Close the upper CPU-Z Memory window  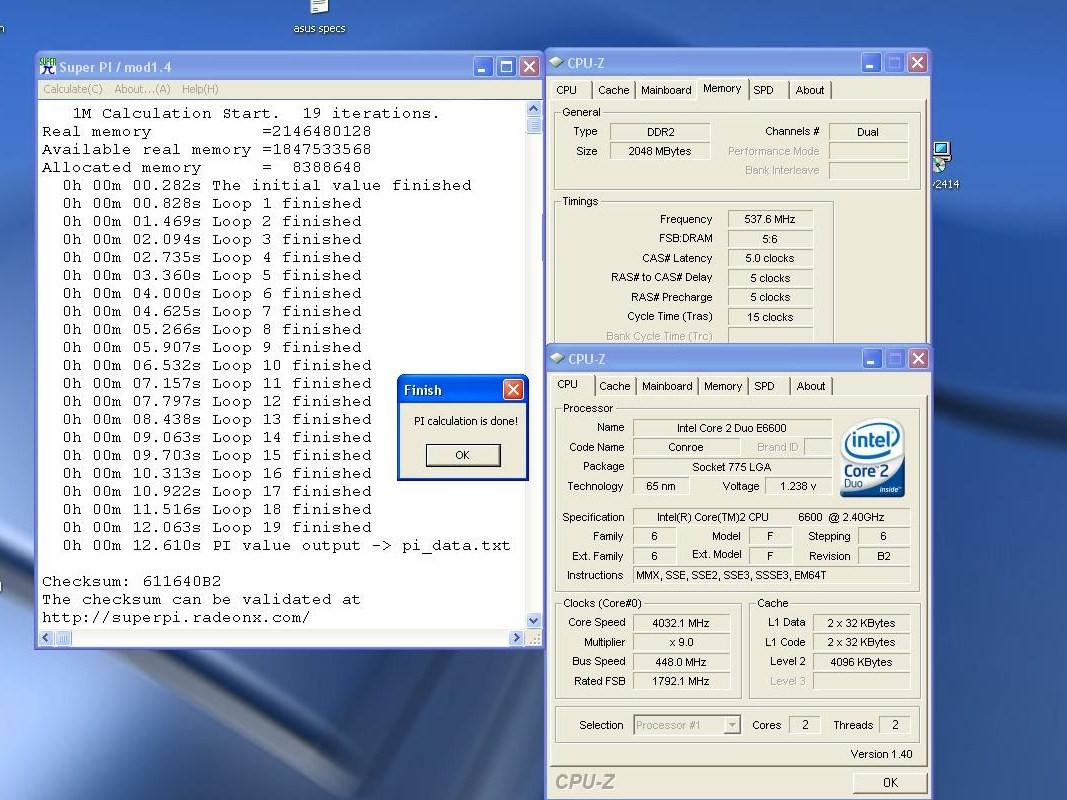[917, 63]
